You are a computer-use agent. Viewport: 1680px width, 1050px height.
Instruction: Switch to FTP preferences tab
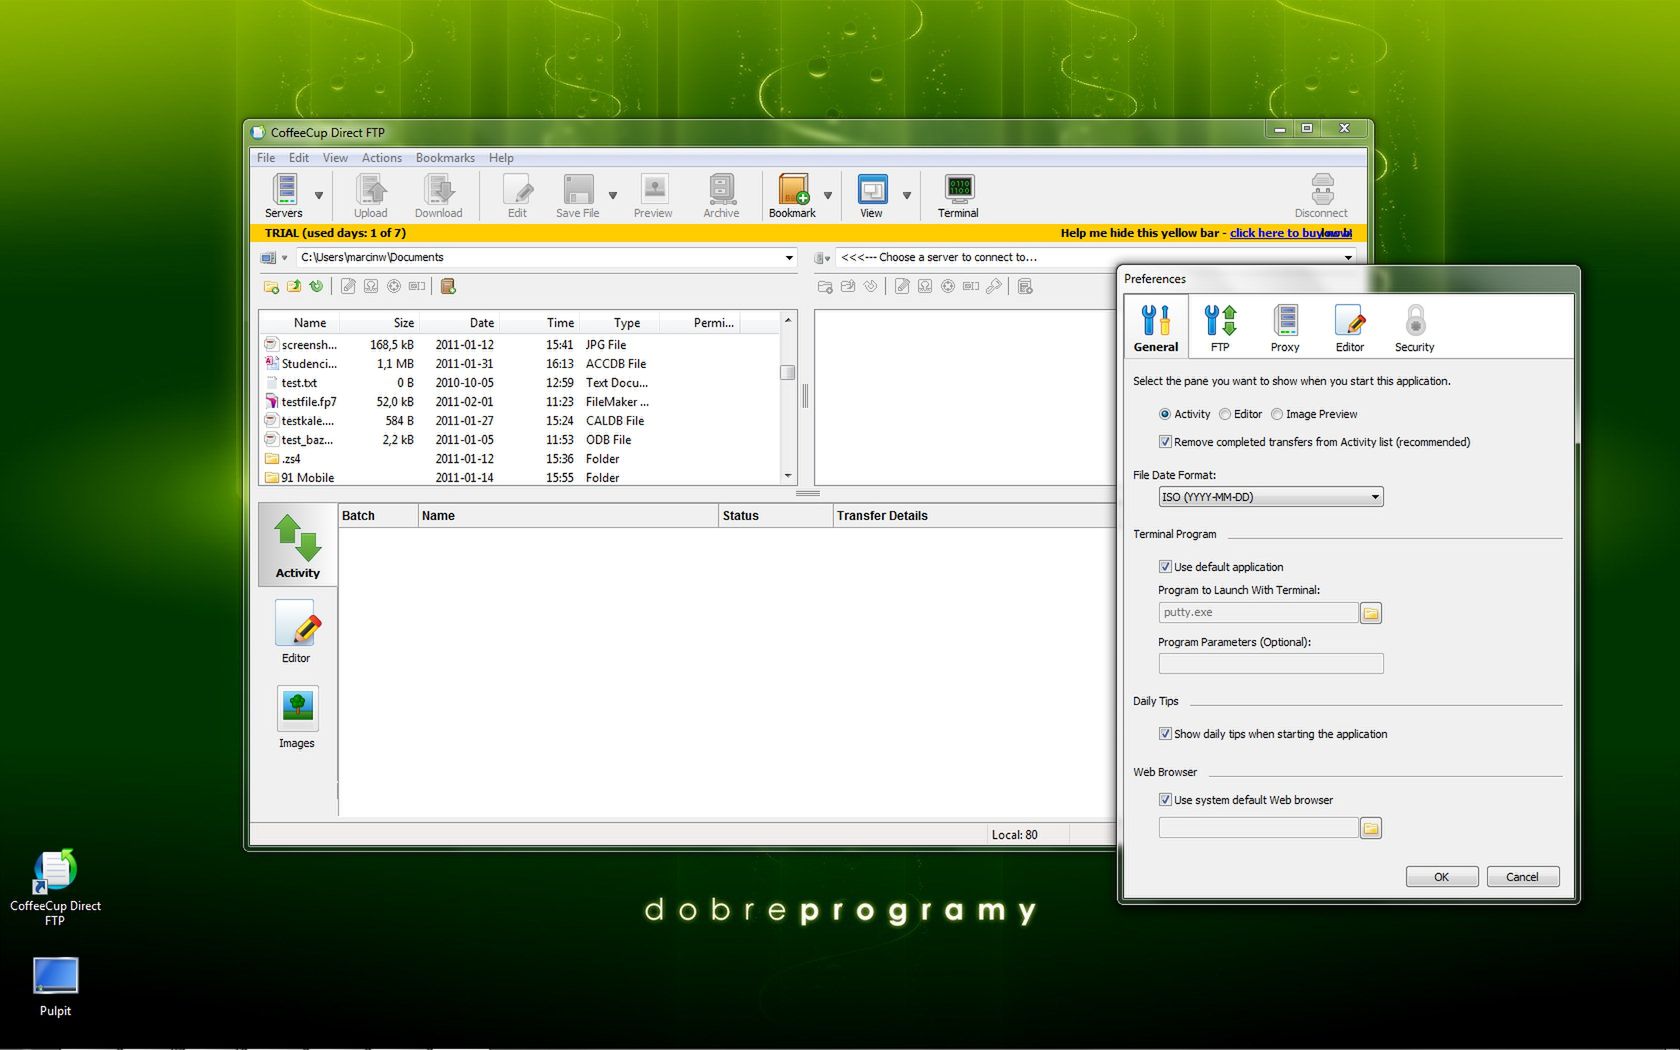(x=1220, y=328)
